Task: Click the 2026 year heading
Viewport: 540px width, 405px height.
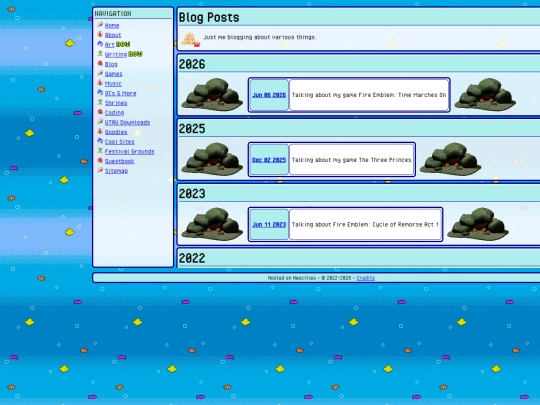Action: pos(192,64)
